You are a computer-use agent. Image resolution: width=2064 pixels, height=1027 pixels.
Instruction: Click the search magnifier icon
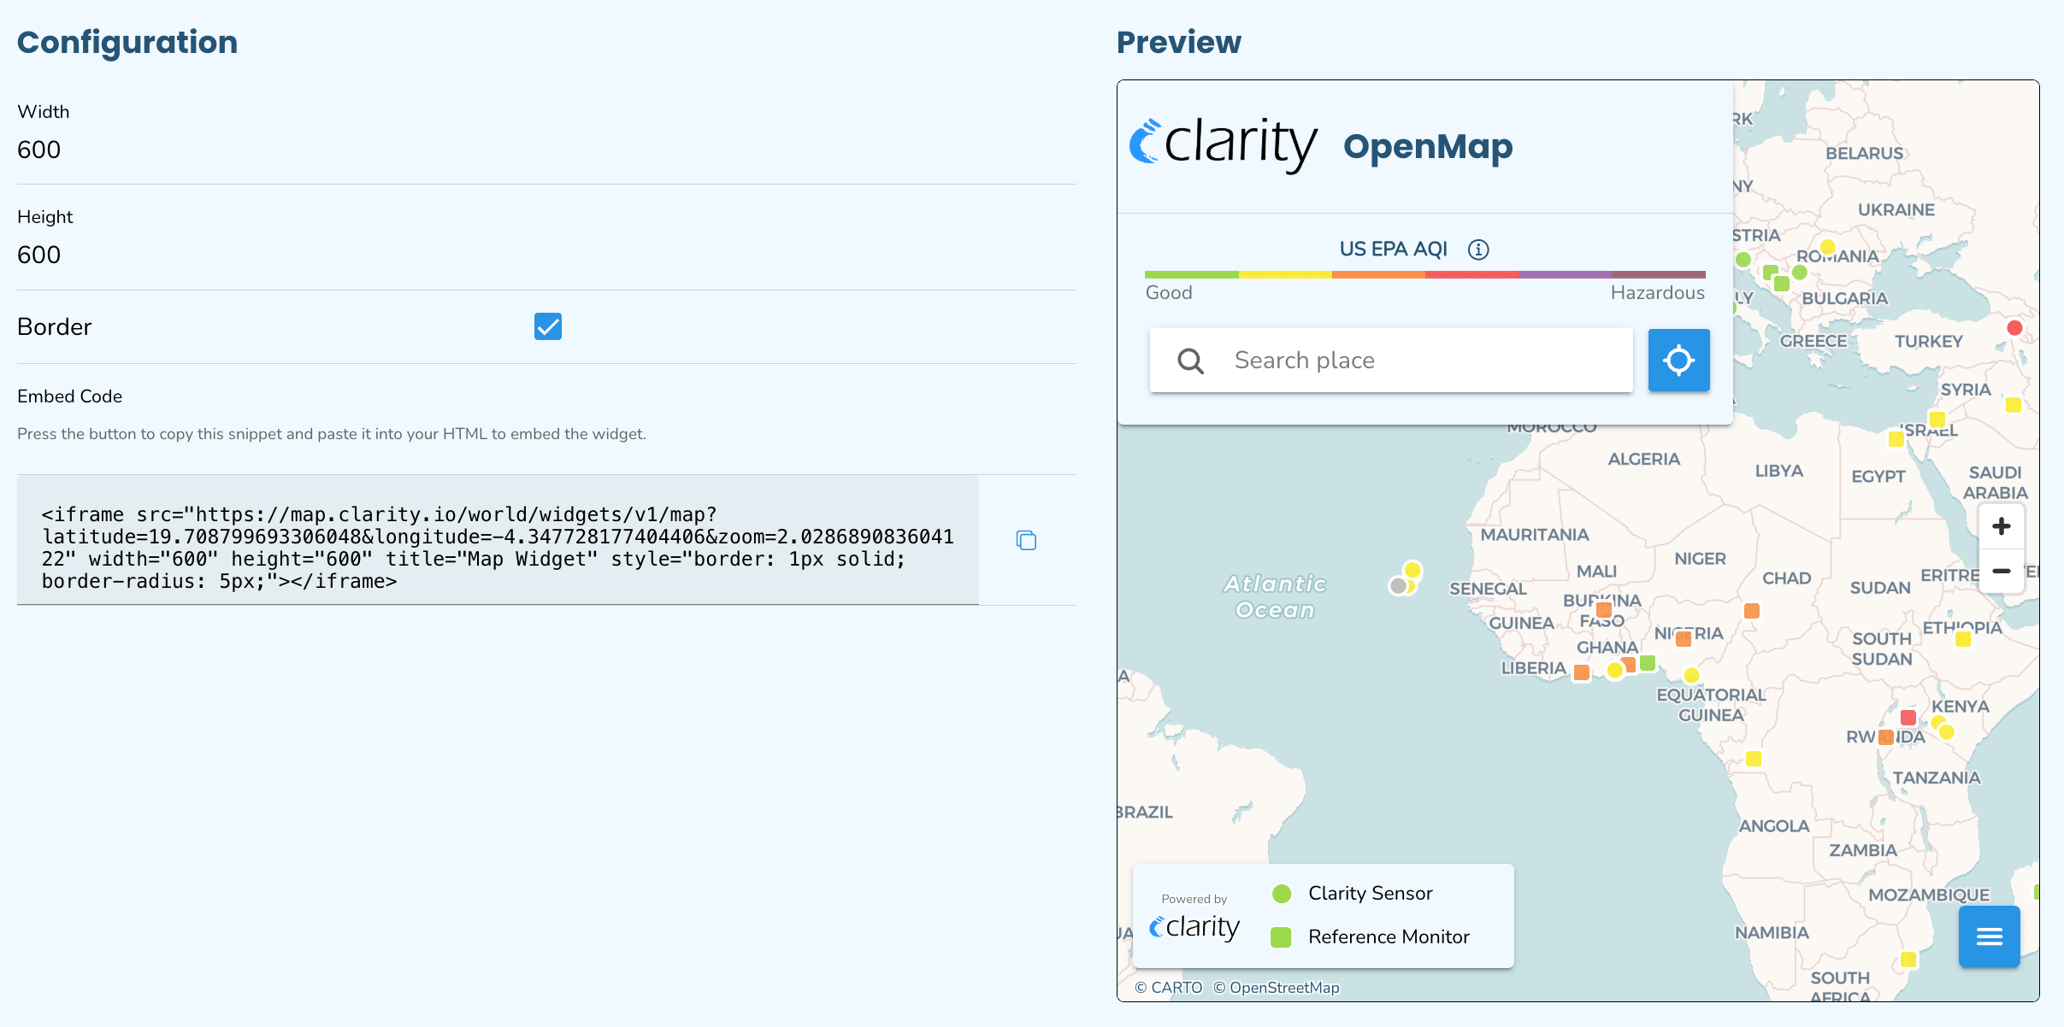coord(1190,360)
